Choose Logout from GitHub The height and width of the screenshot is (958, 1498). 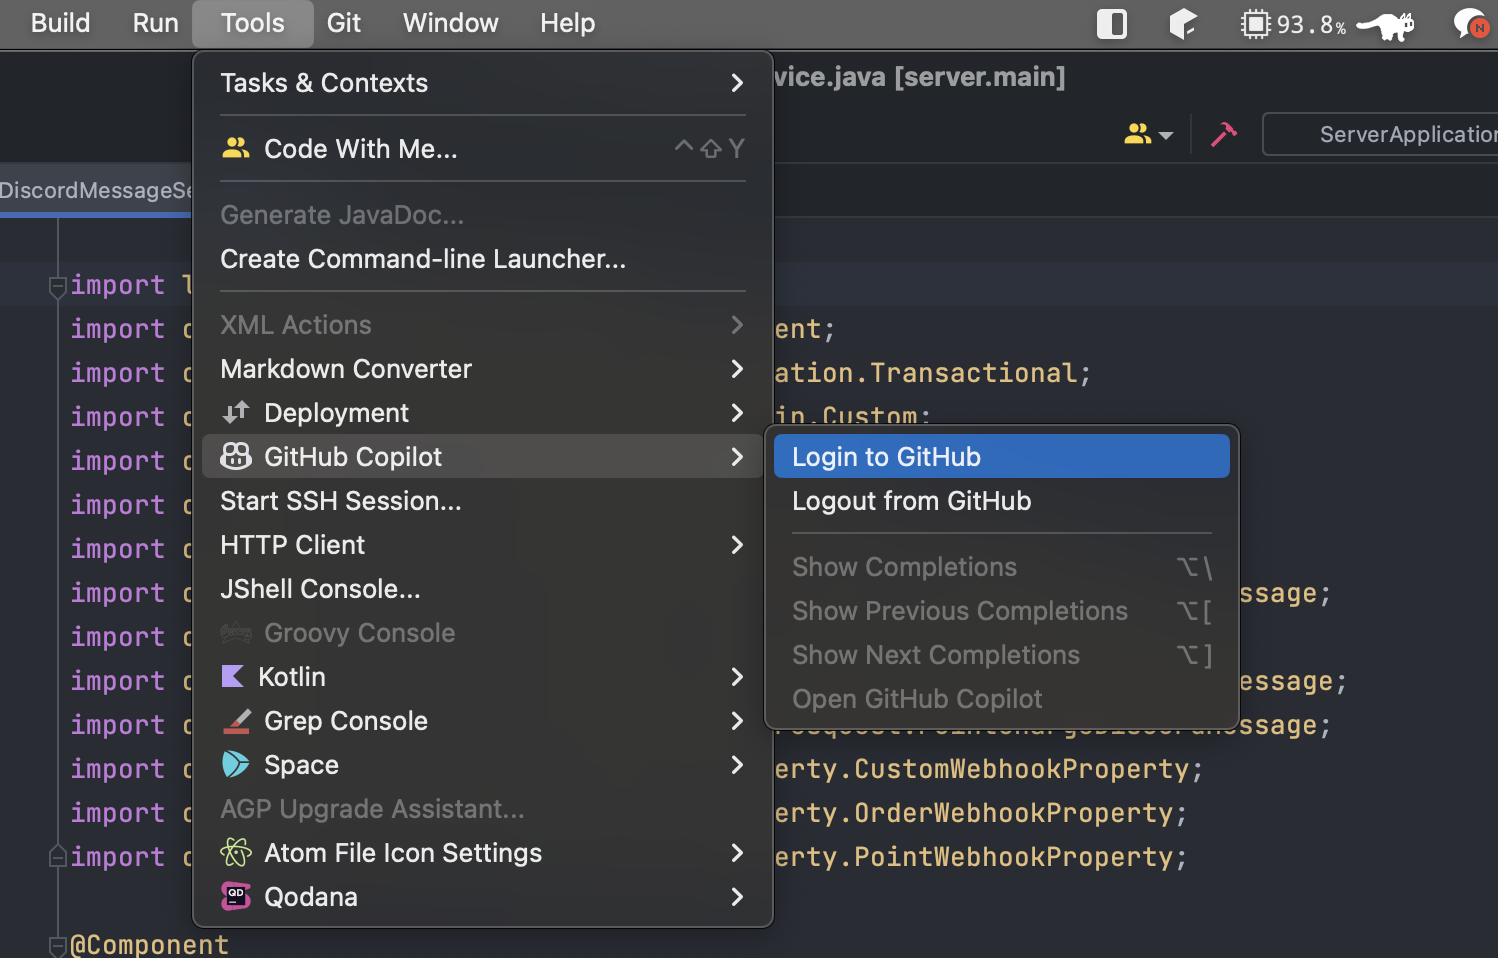click(x=1001, y=501)
